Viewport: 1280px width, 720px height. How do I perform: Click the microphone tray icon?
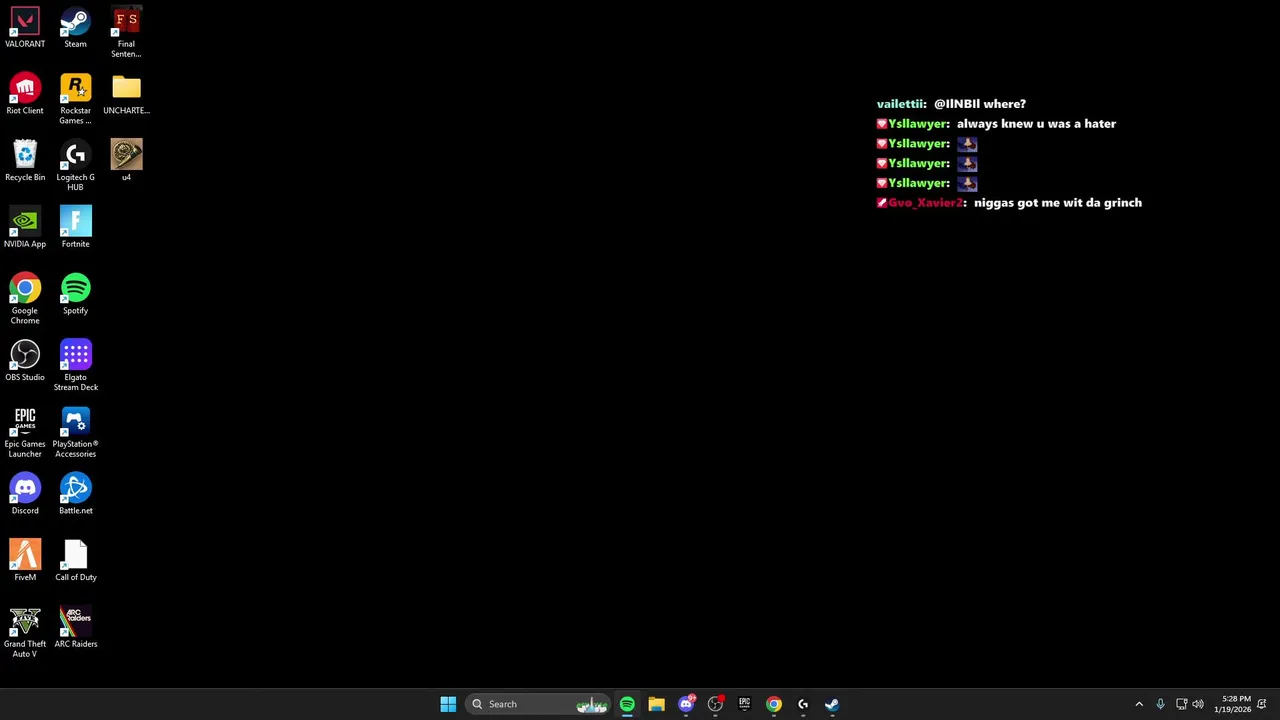point(1160,704)
